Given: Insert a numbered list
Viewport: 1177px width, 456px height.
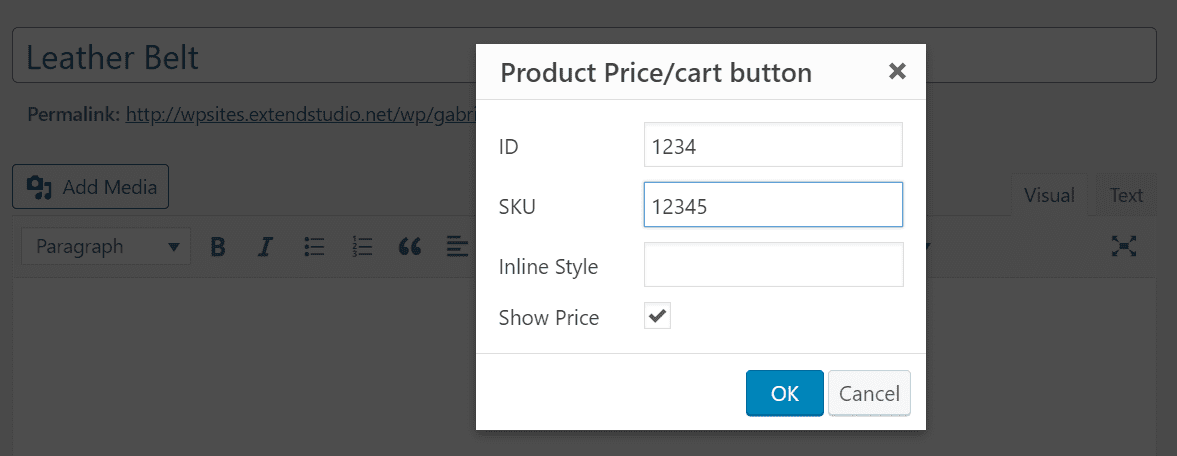Looking at the screenshot, I should point(363,246).
